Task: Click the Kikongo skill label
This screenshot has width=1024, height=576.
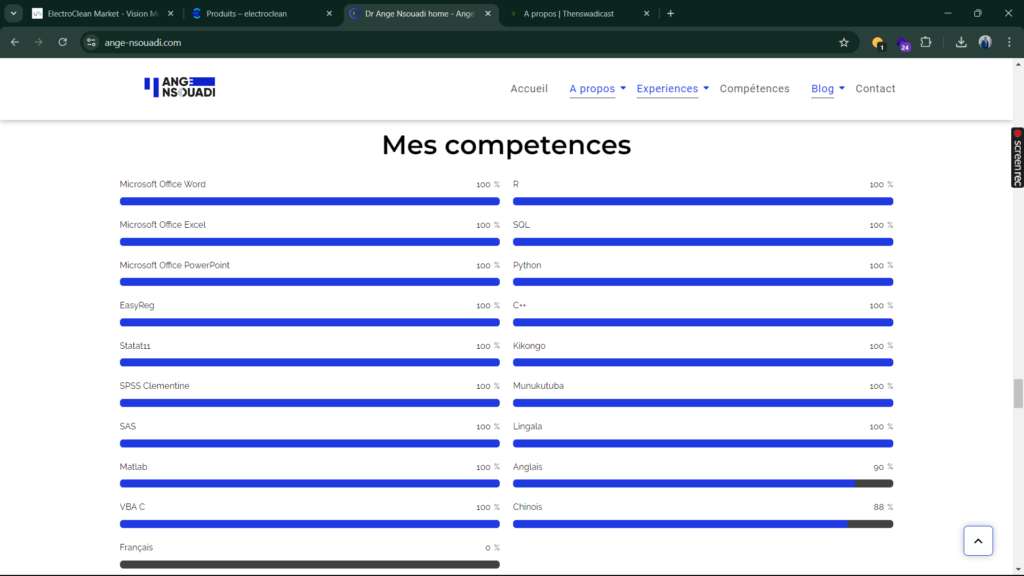Action: click(529, 345)
